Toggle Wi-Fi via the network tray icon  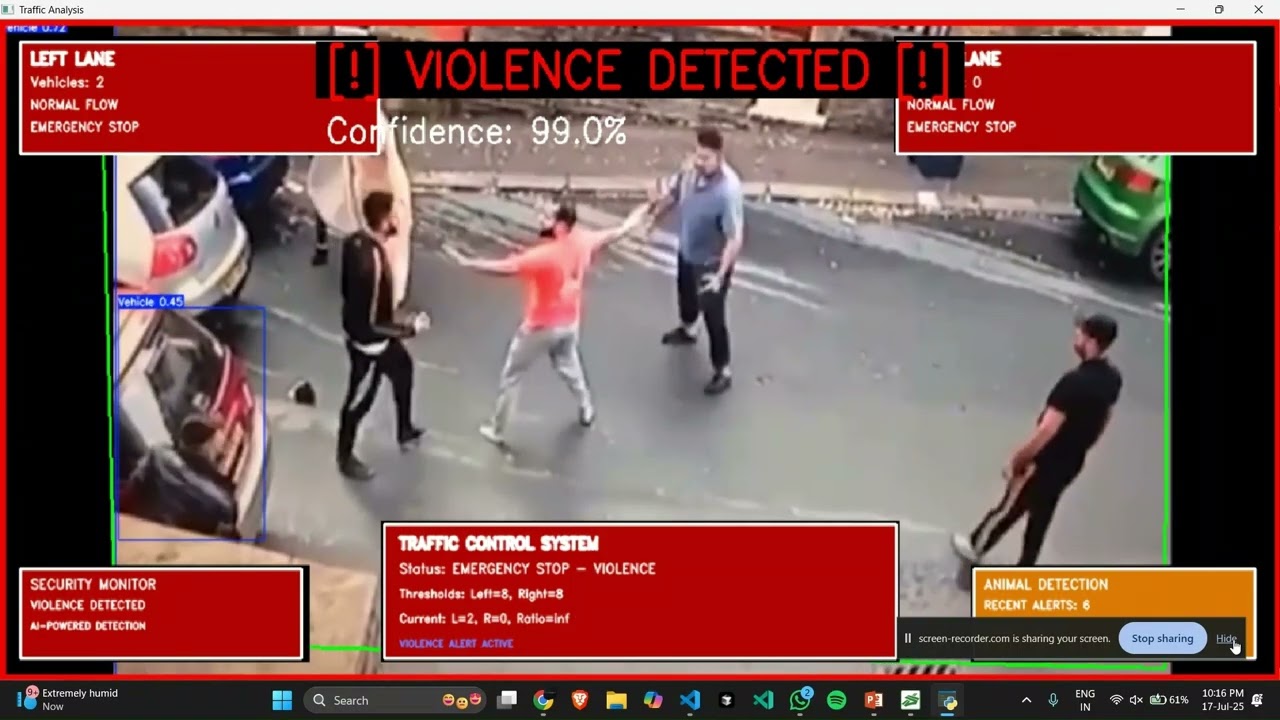click(x=1116, y=700)
